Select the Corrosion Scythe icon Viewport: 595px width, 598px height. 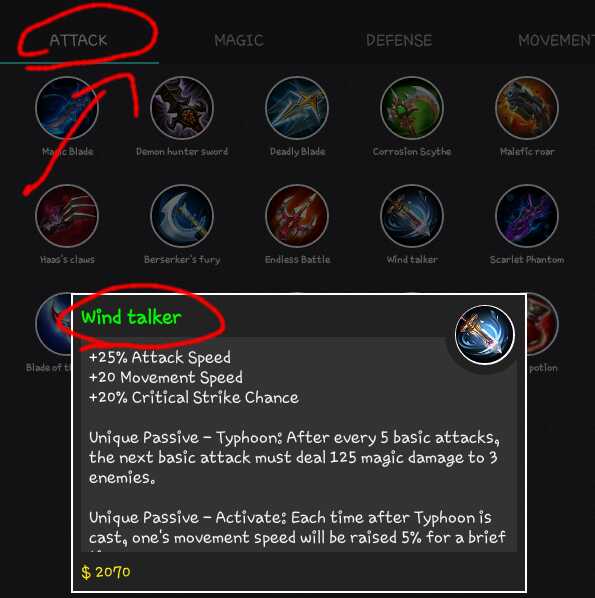click(412, 108)
